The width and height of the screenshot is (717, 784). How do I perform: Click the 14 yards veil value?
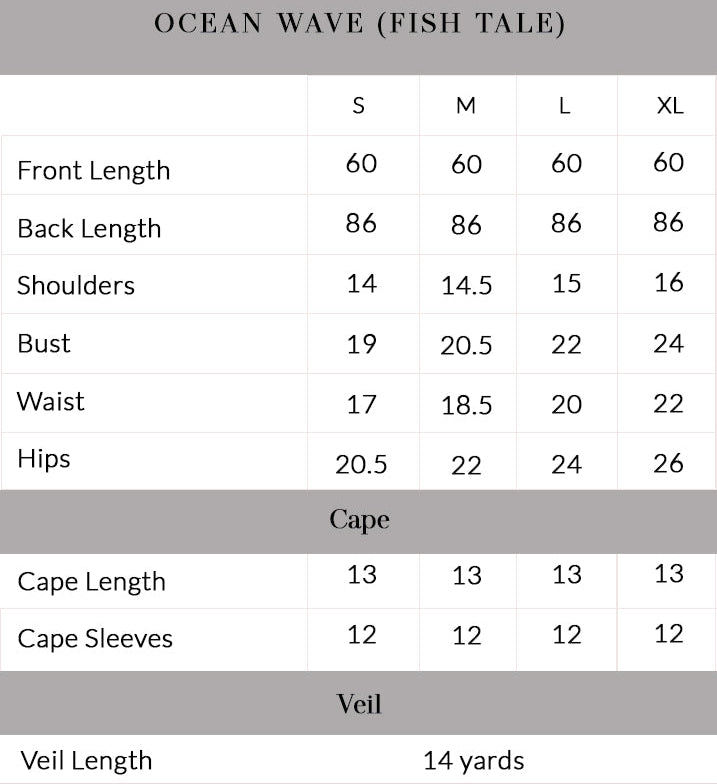click(x=473, y=760)
